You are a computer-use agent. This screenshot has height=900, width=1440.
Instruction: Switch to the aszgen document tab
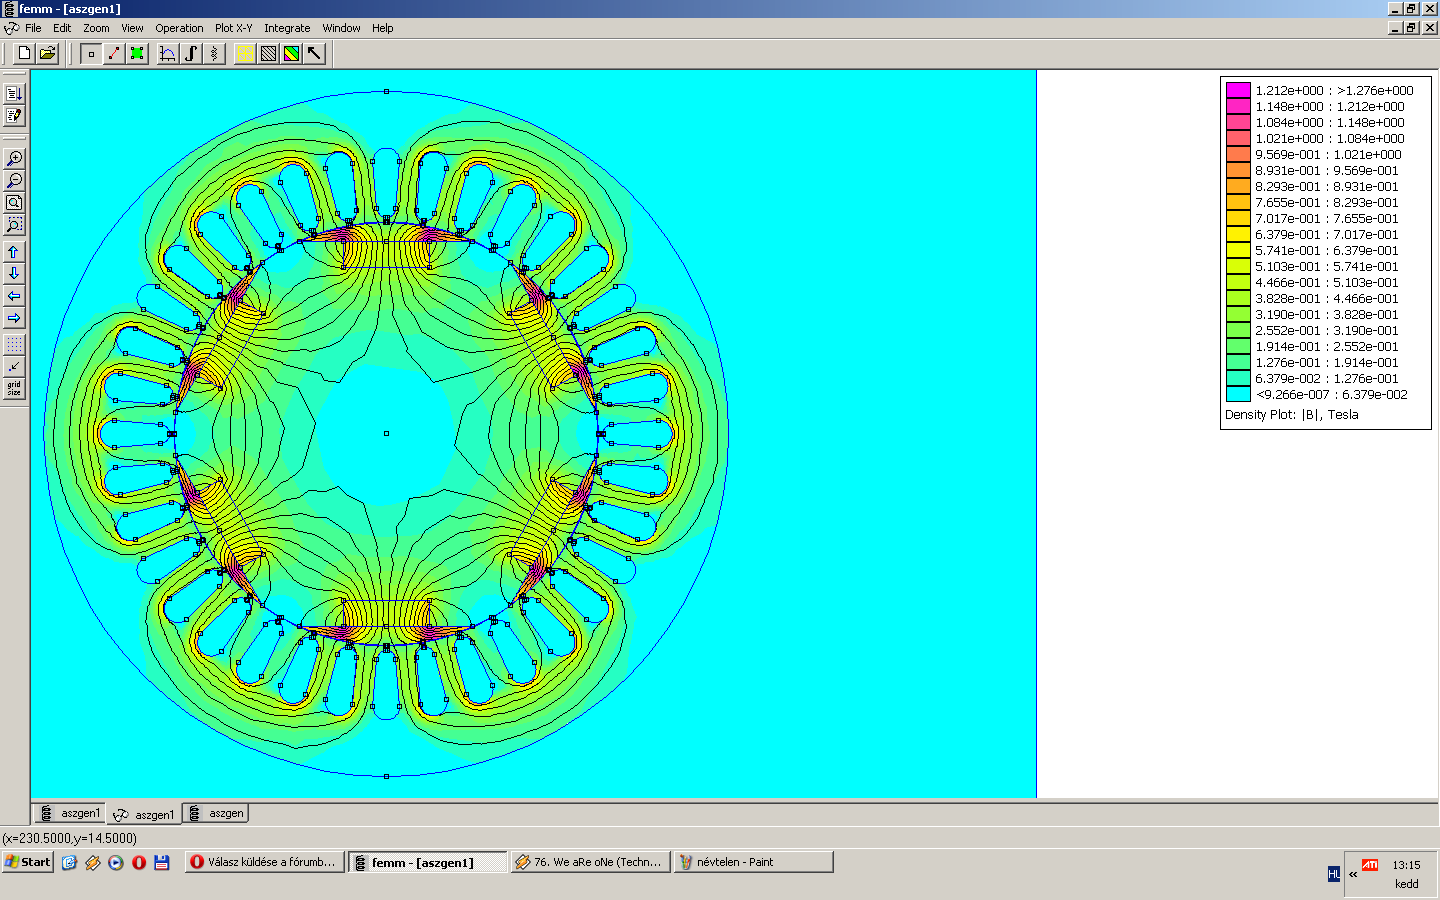pyautogui.click(x=215, y=813)
